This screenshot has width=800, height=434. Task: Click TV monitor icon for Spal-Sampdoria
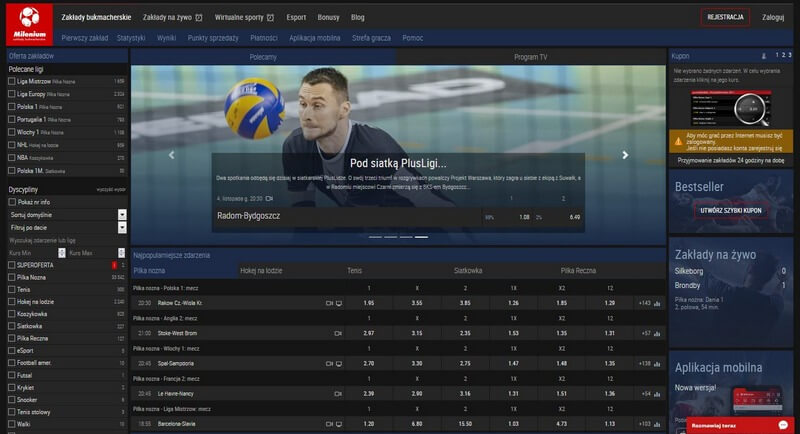(339, 364)
